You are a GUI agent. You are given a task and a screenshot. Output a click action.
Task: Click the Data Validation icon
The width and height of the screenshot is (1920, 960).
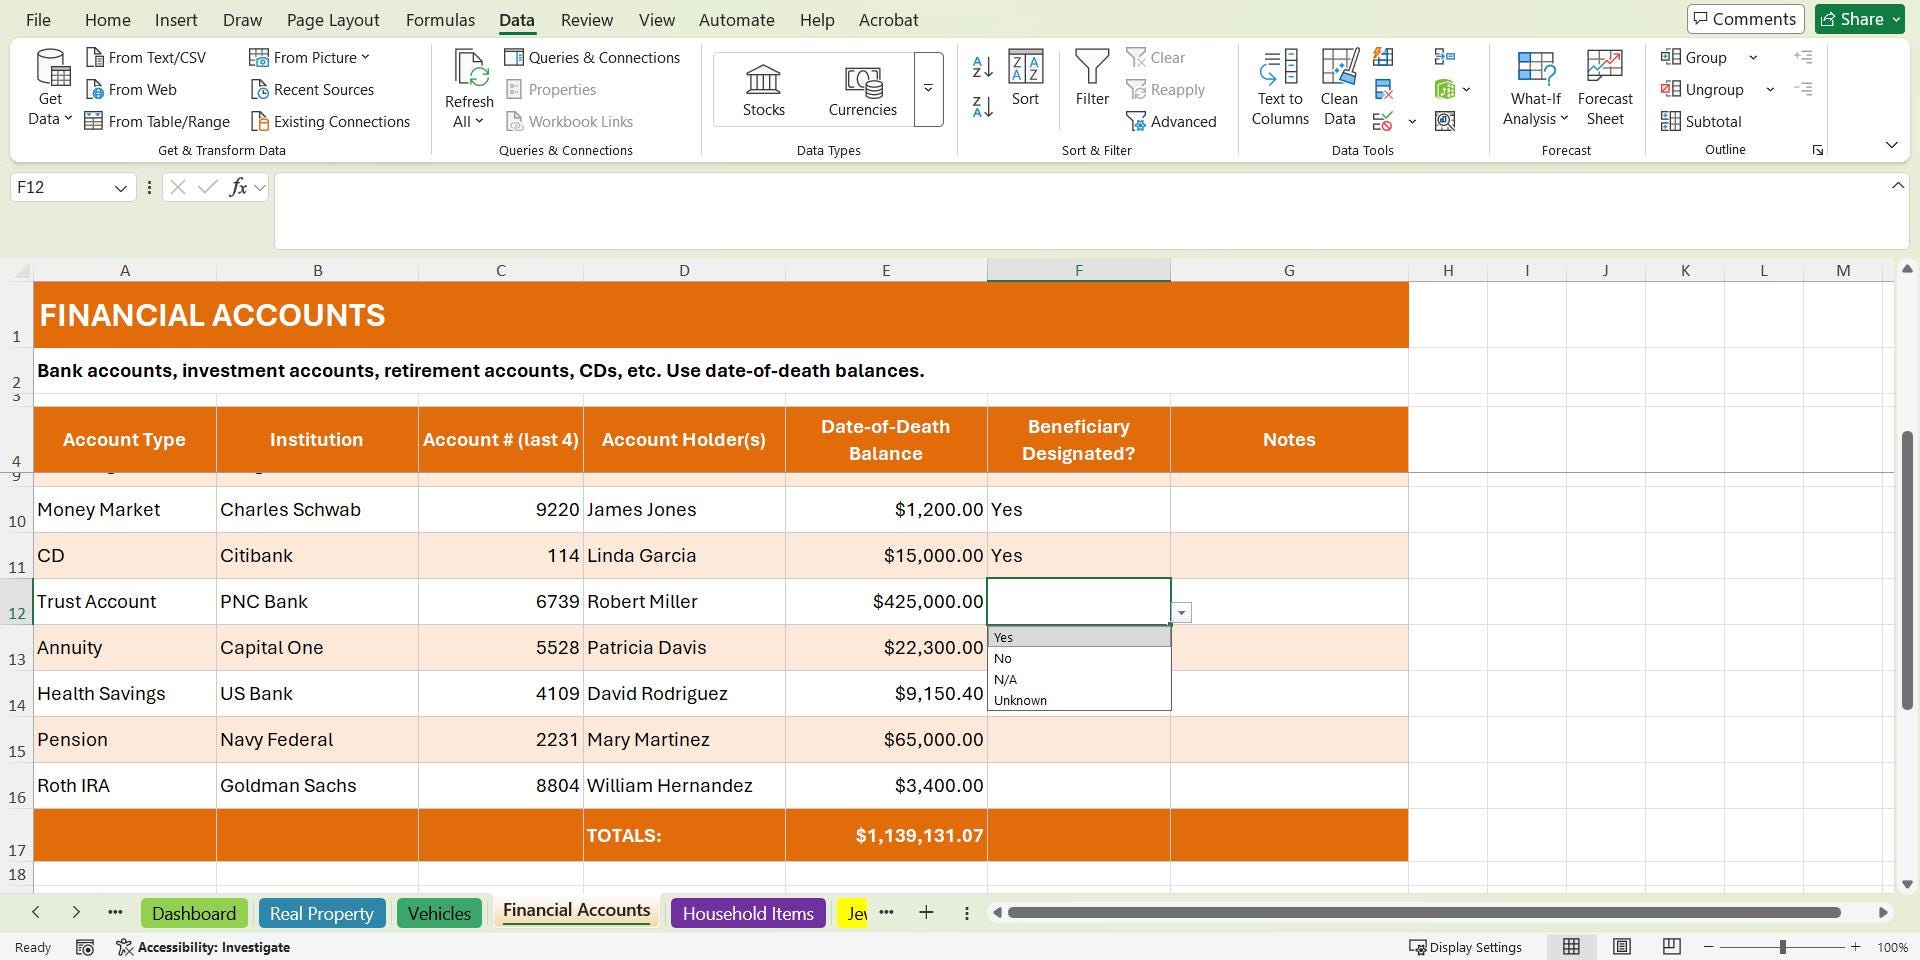(x=1383, y=121)
